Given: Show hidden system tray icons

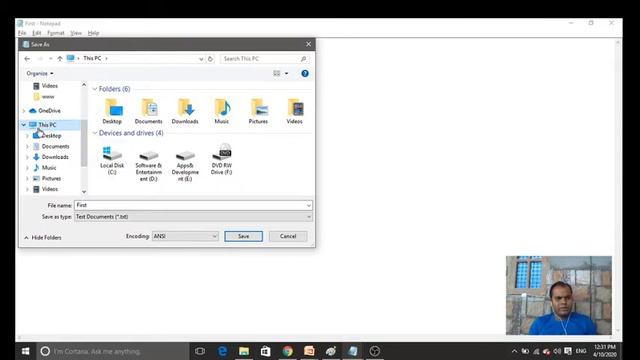Looking at the screenshot, I should click(x=514, y=351).
